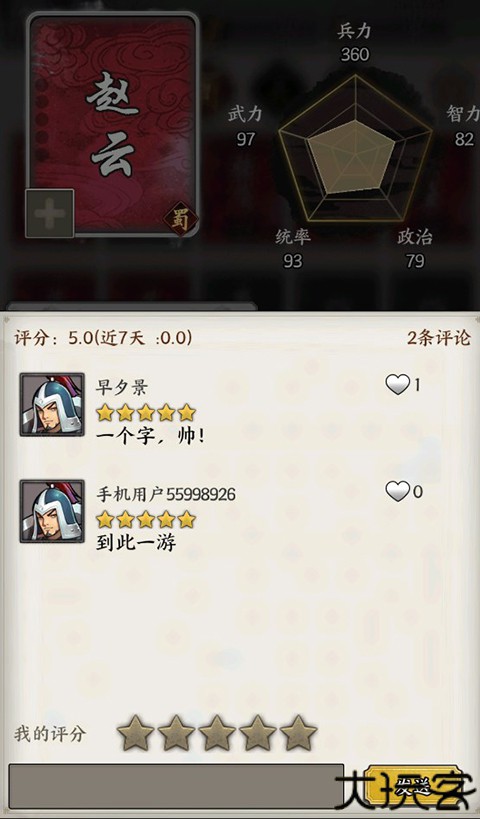This screenshot has height=819, width=480.
Task: Tap the 武力 97 stat label
Action: [245, 126]
